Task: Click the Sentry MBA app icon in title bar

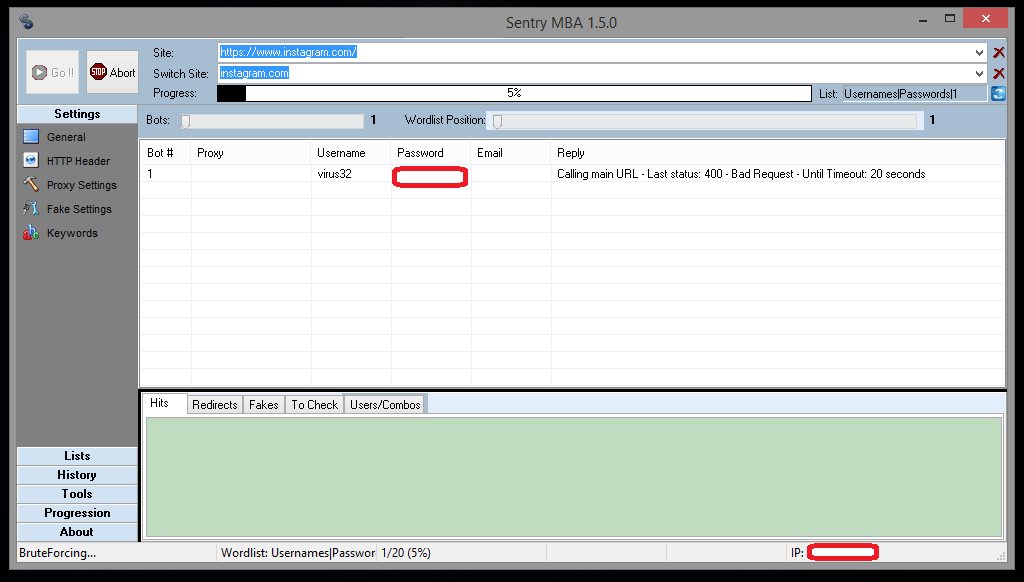Action: (x=26, y=22)
